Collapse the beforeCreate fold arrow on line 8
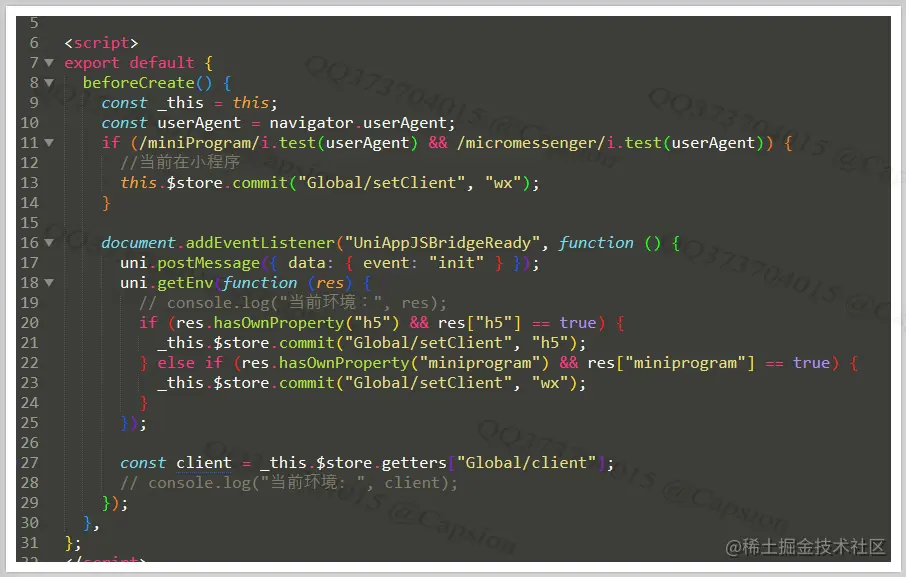Screen dimensions: 906x577 click(49, 83)
